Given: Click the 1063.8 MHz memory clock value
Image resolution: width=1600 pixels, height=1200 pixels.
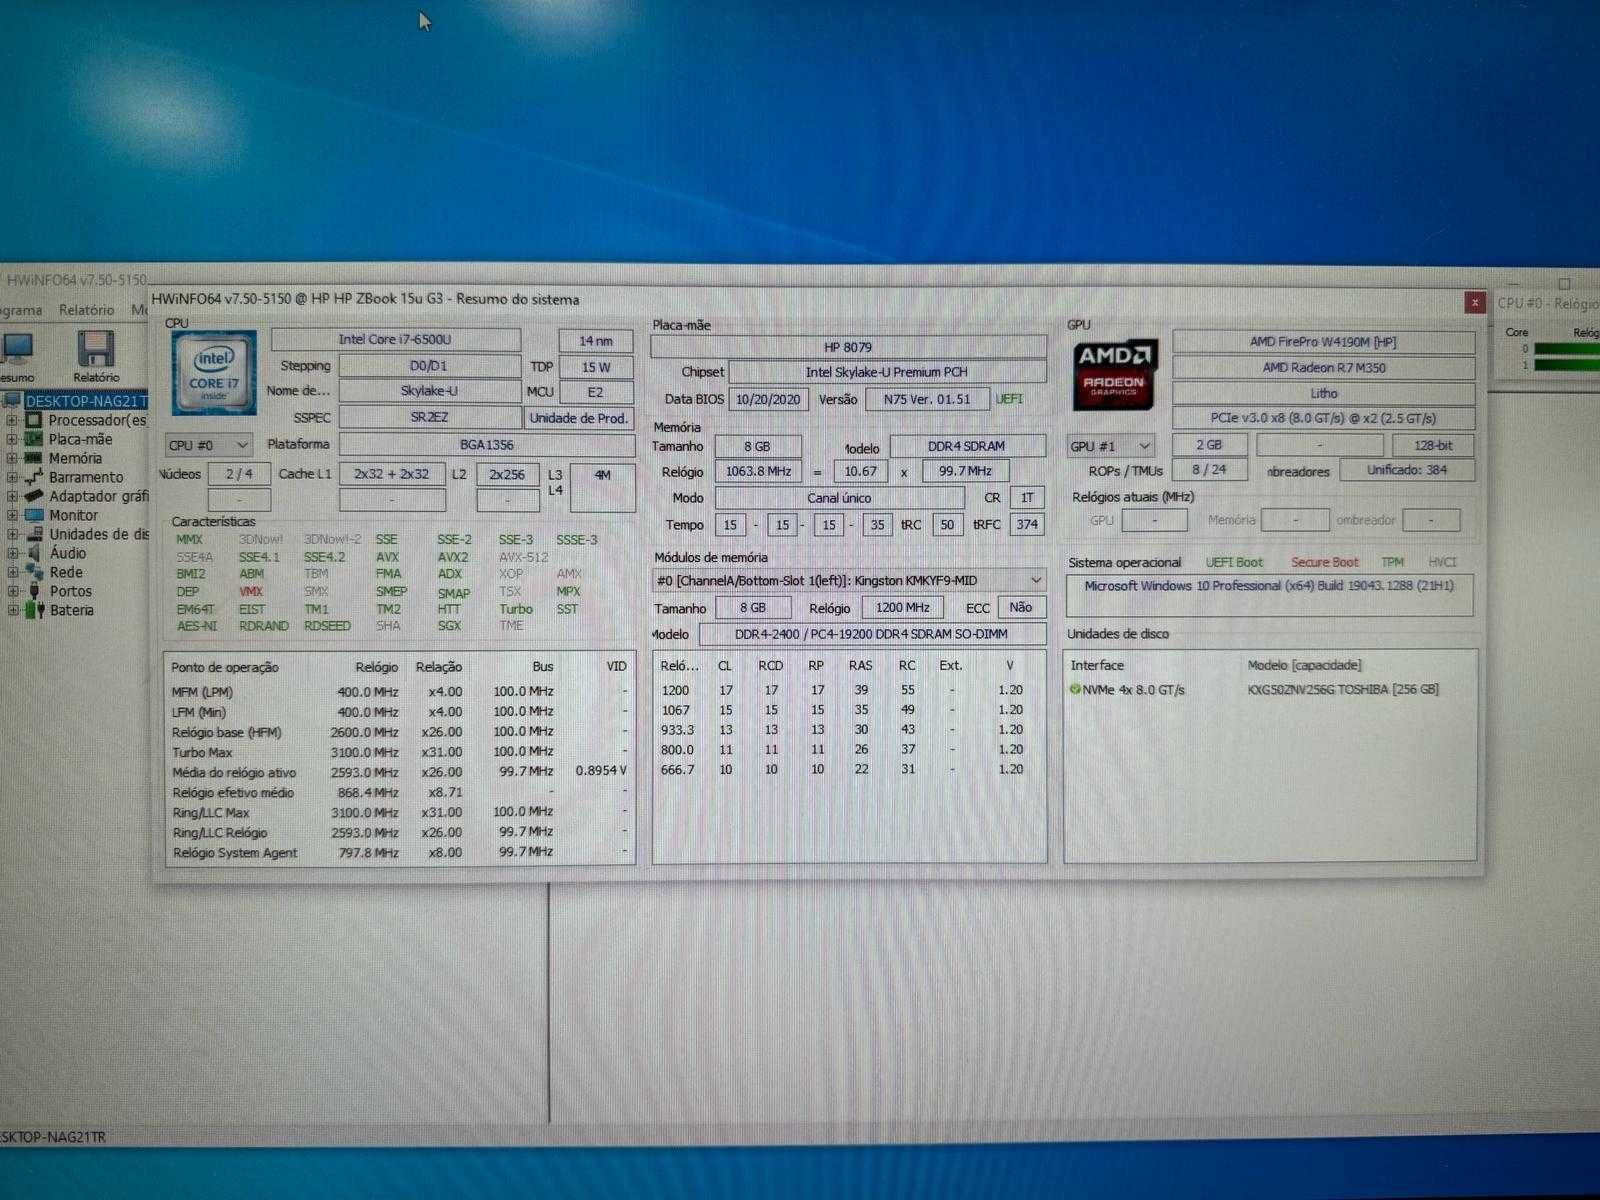Looking at the screenshot, I should [x=758, y=471].
